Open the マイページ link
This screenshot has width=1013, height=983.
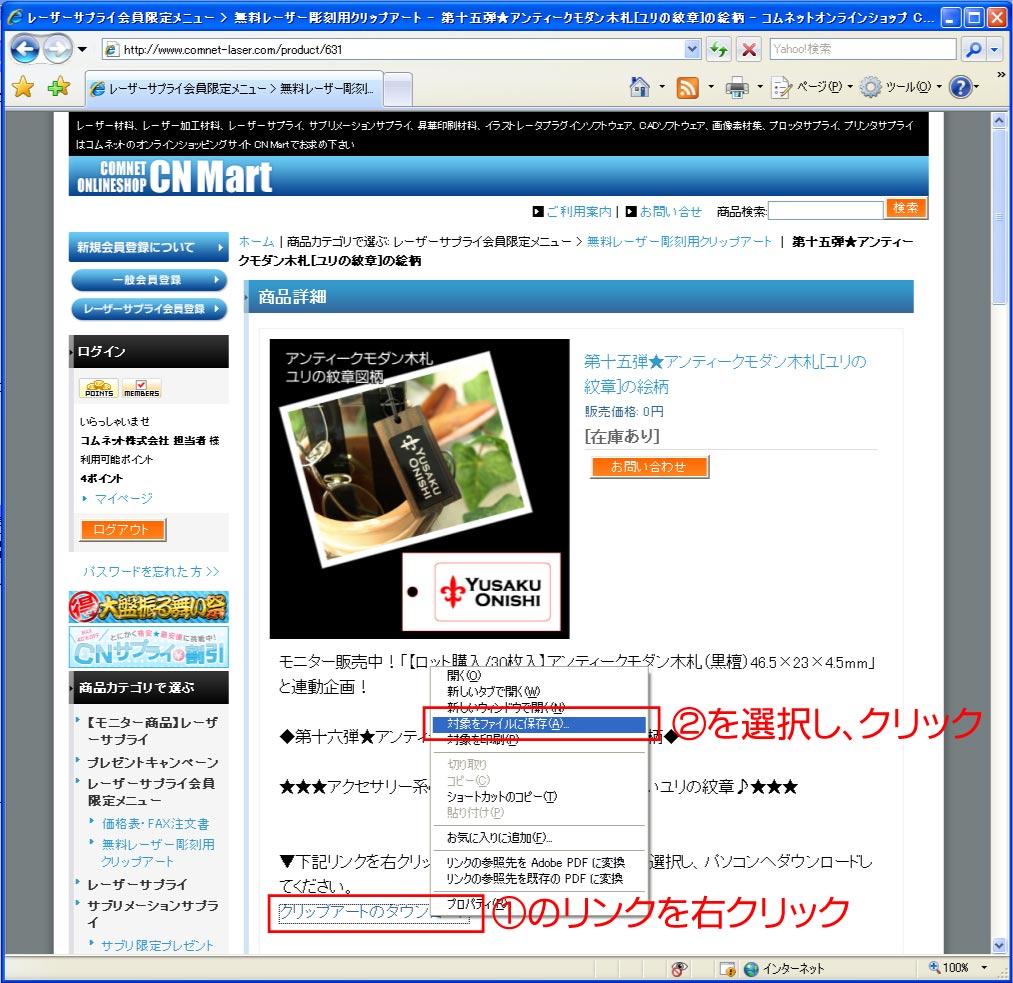(x=123, y=498)
